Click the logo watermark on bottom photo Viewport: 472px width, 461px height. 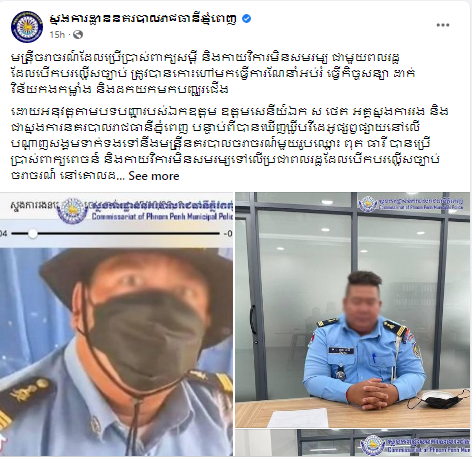pyautogui.click(x=373, y=445)
